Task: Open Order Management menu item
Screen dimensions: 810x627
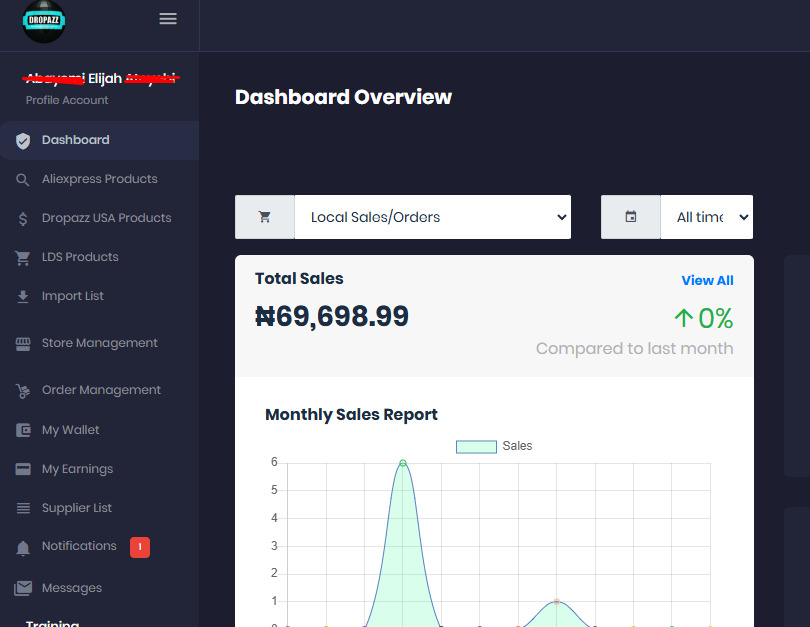Action: [101, 390]
